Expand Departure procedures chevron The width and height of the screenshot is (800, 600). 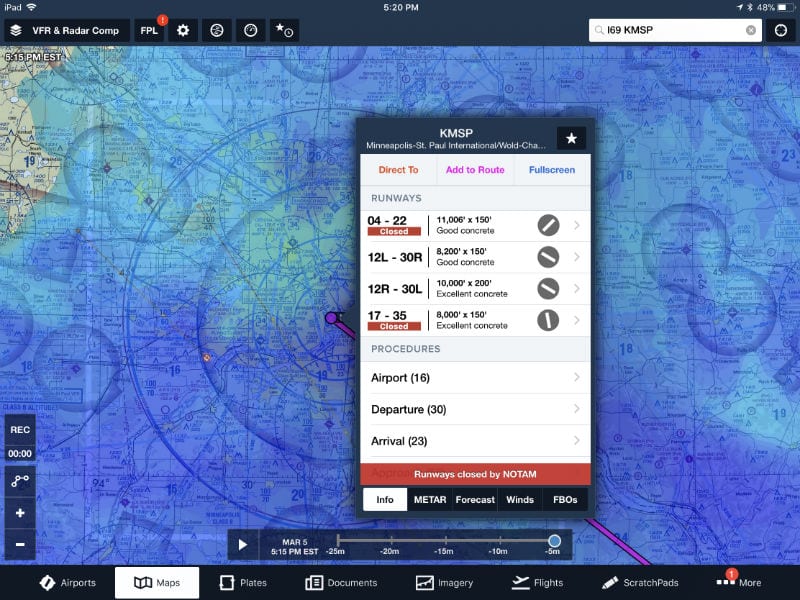(x=577, y=409)
